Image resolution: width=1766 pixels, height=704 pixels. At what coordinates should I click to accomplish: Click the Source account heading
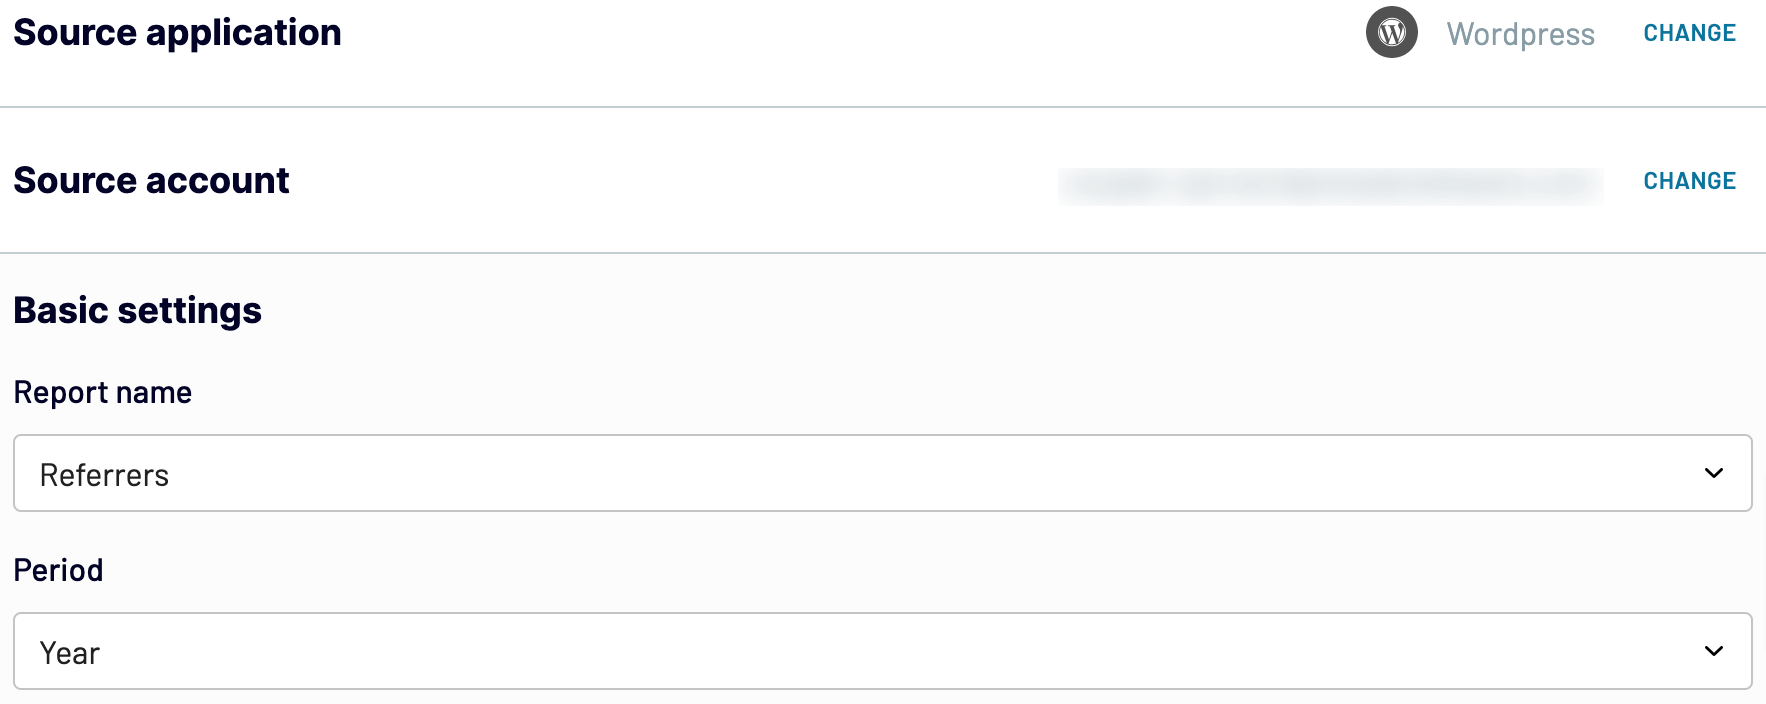[x=151, y=181]
